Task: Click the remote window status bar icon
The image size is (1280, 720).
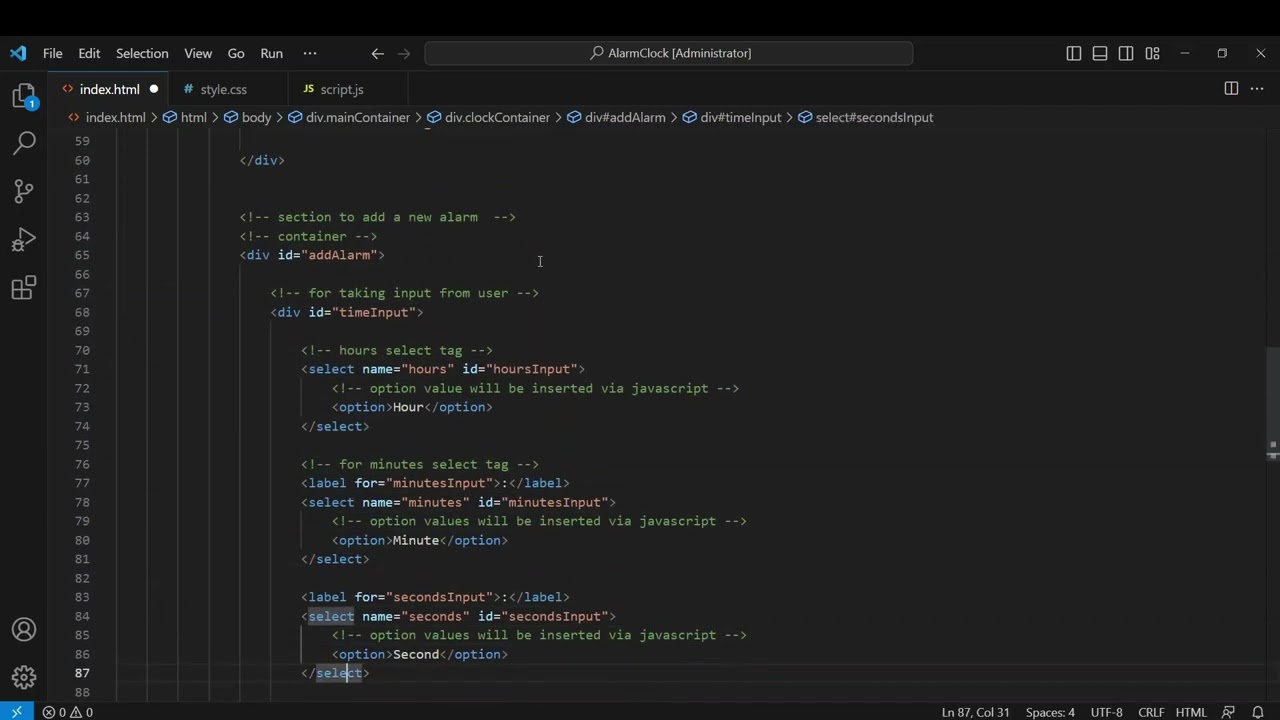Action: click(16, 712)
